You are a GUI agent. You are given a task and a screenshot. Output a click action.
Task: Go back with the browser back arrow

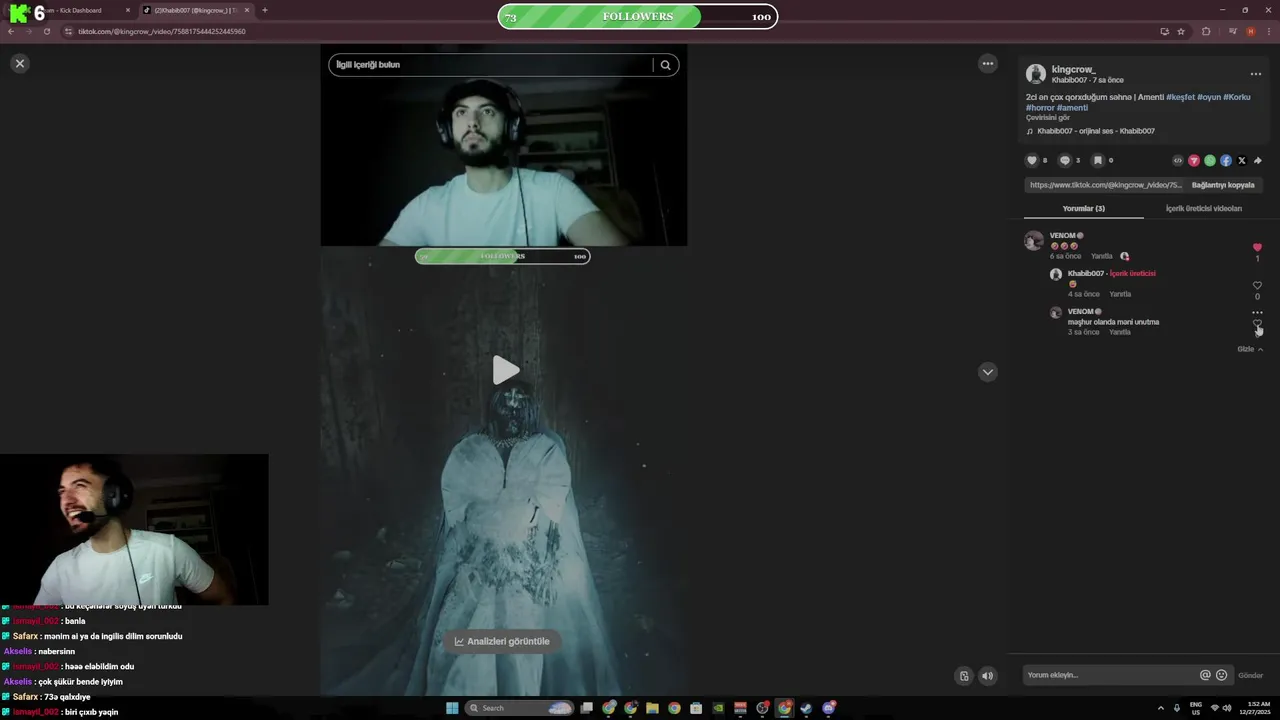[11, 31]
